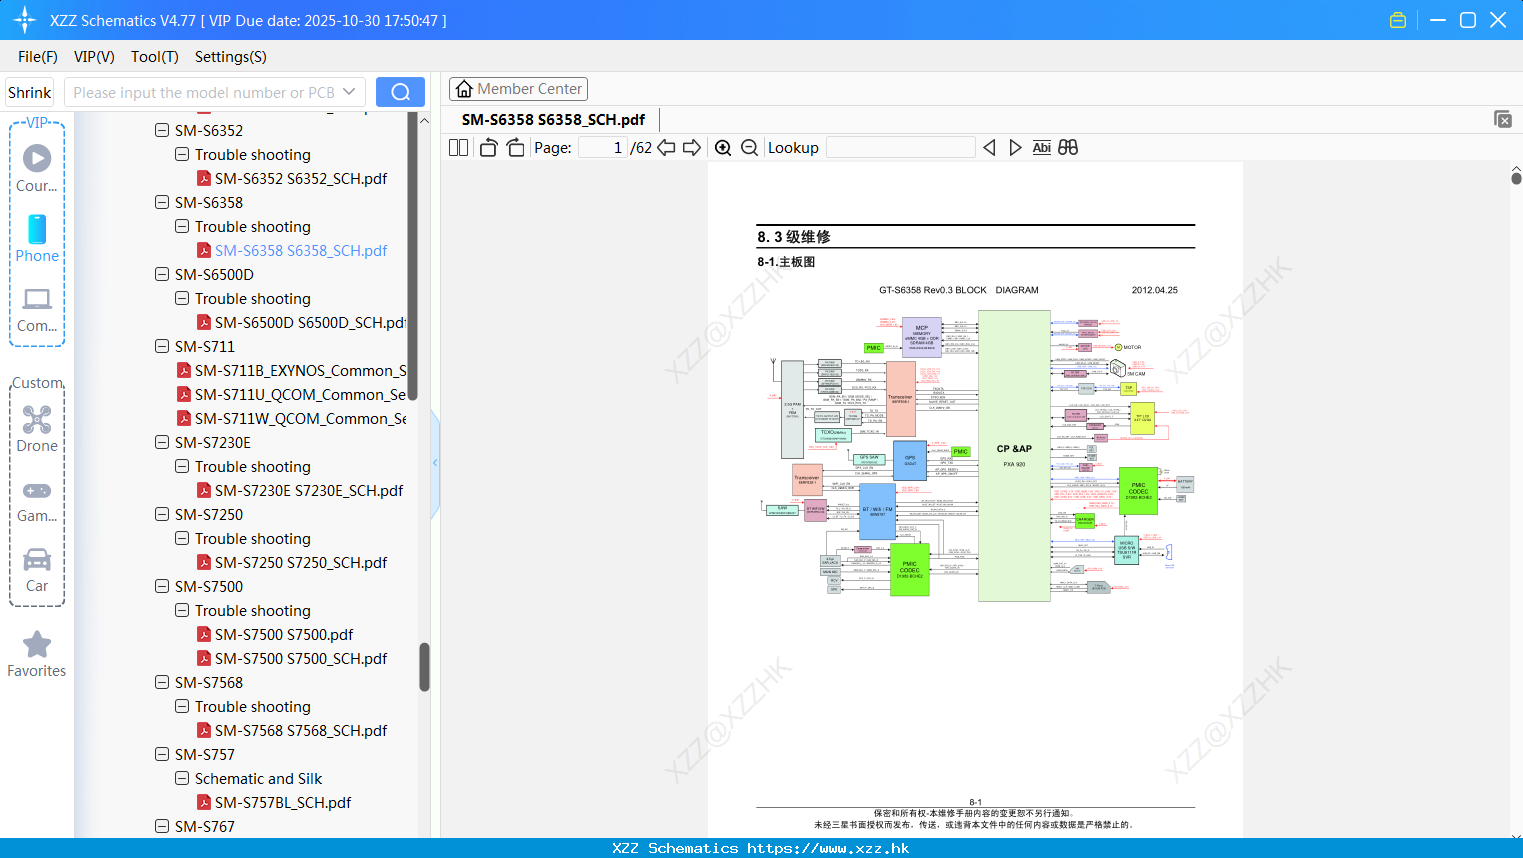Click the home icon on Member Center
The image size is (1523, 858).
(x=464, y=89)
